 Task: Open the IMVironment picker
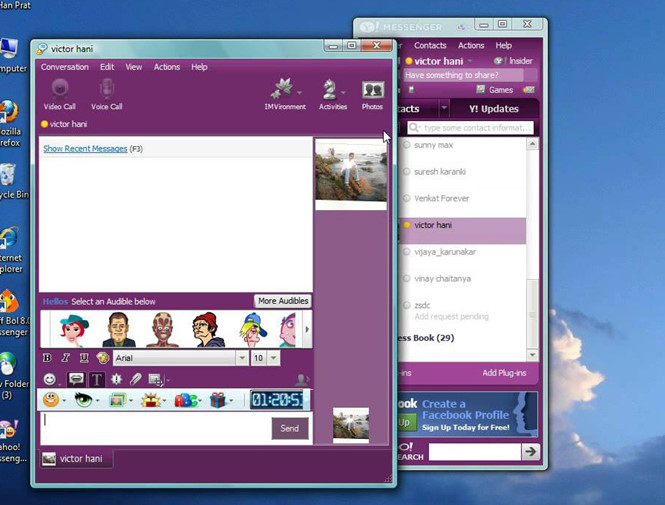pos(282,89)
